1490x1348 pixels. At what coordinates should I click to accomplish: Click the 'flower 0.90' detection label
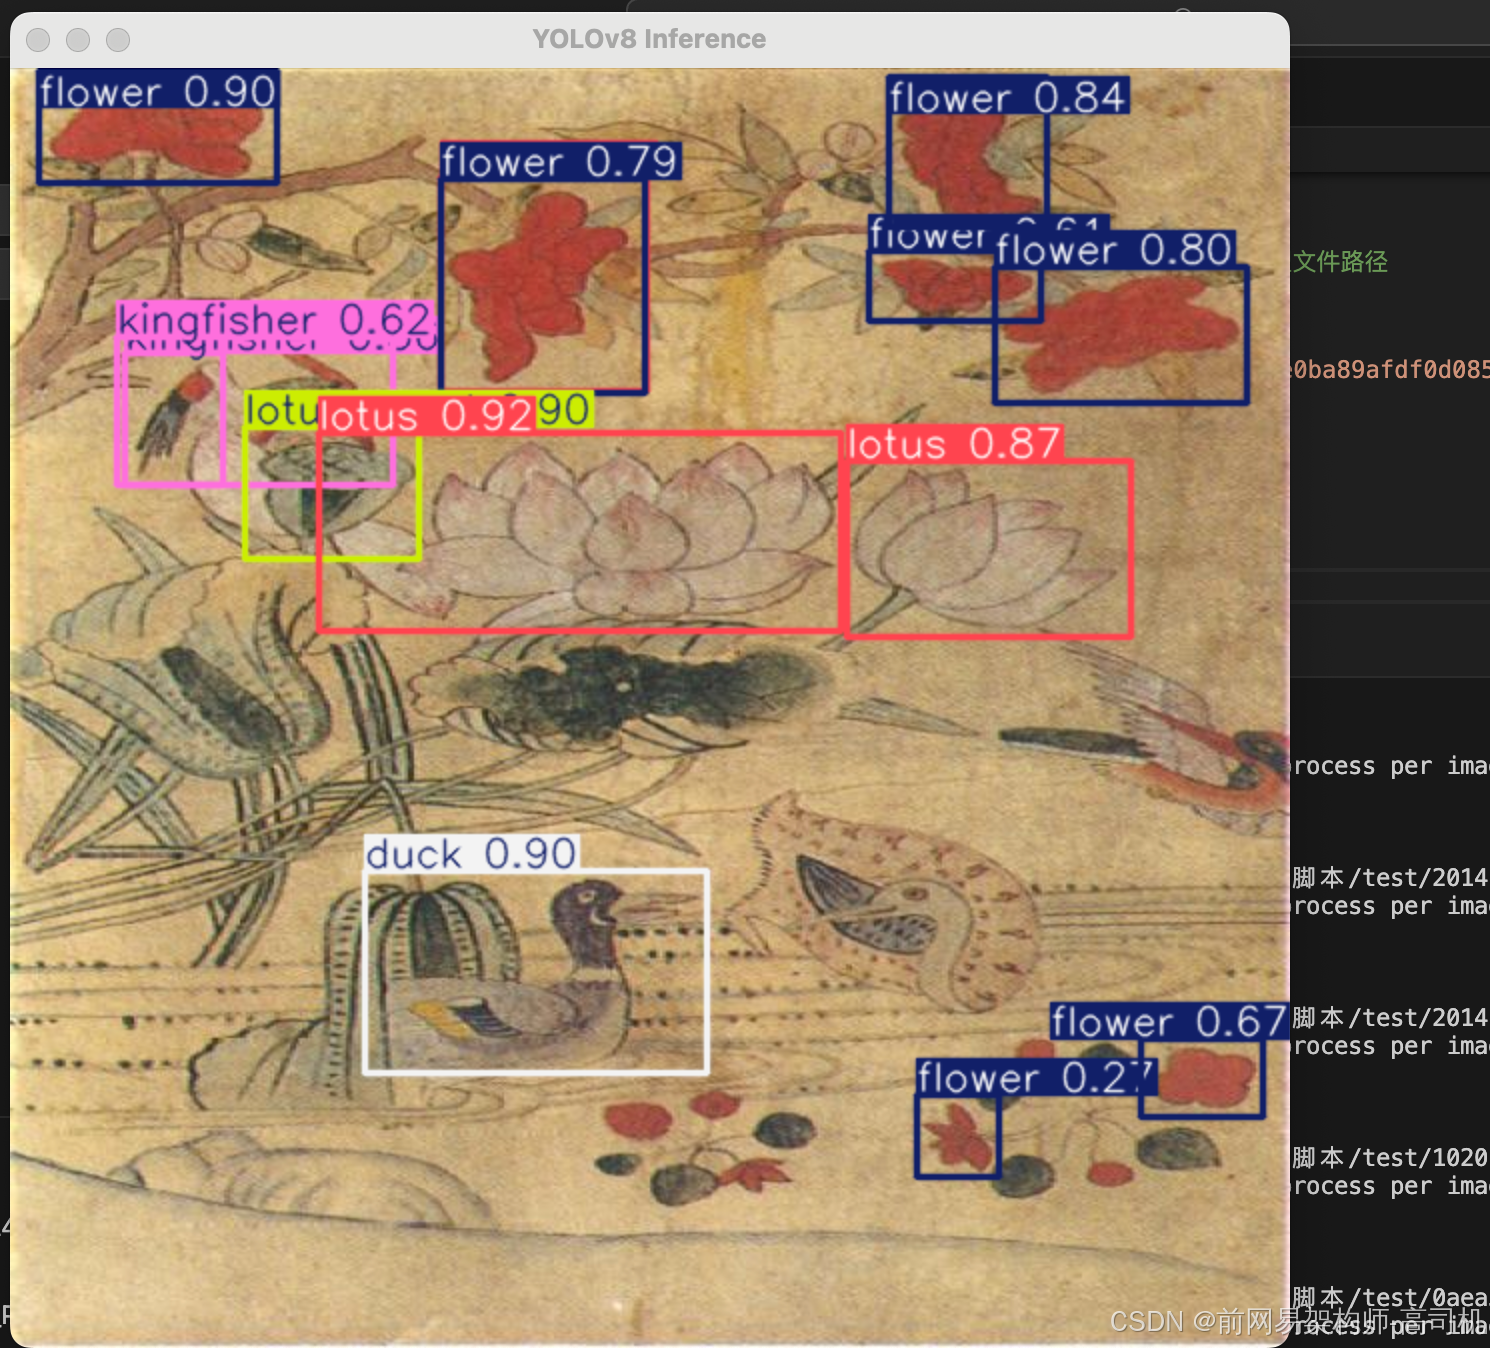pyautogui.click(x=157, y=90)
